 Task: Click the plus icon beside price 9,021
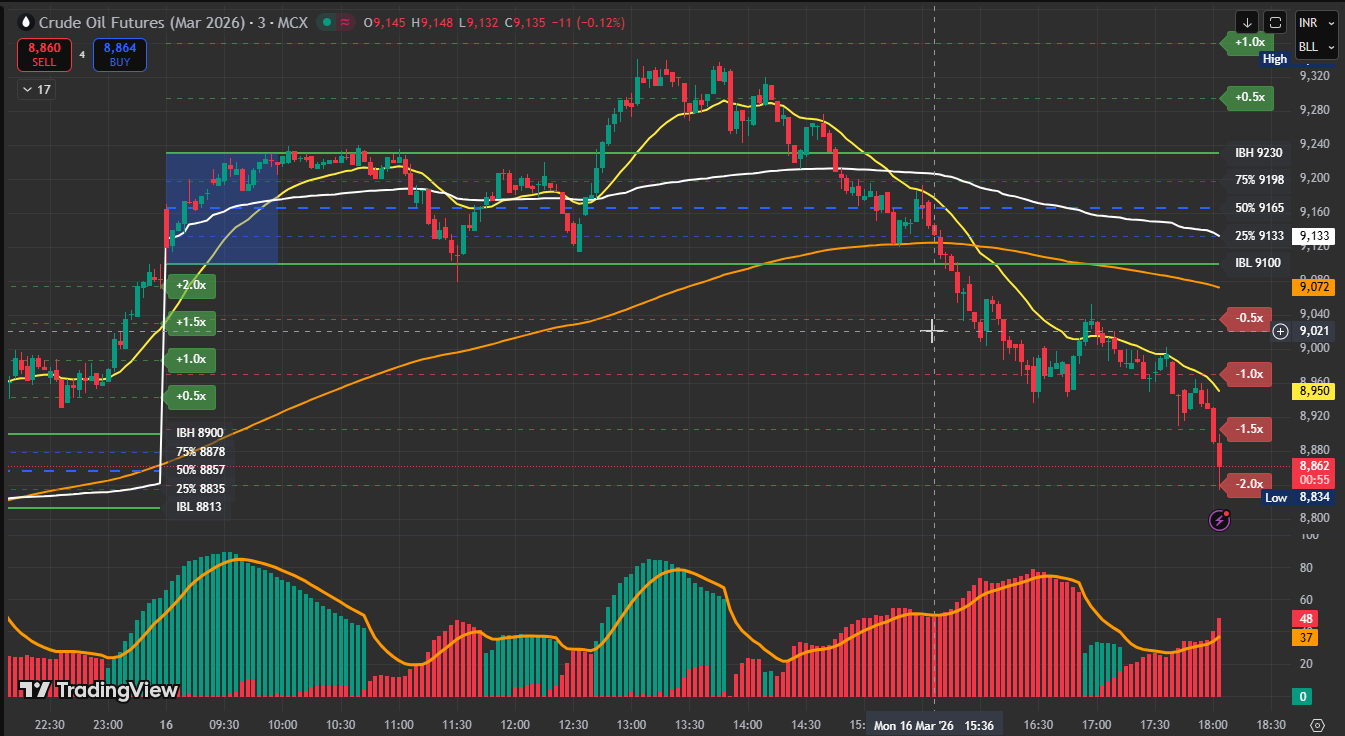tap(1280, 331)
